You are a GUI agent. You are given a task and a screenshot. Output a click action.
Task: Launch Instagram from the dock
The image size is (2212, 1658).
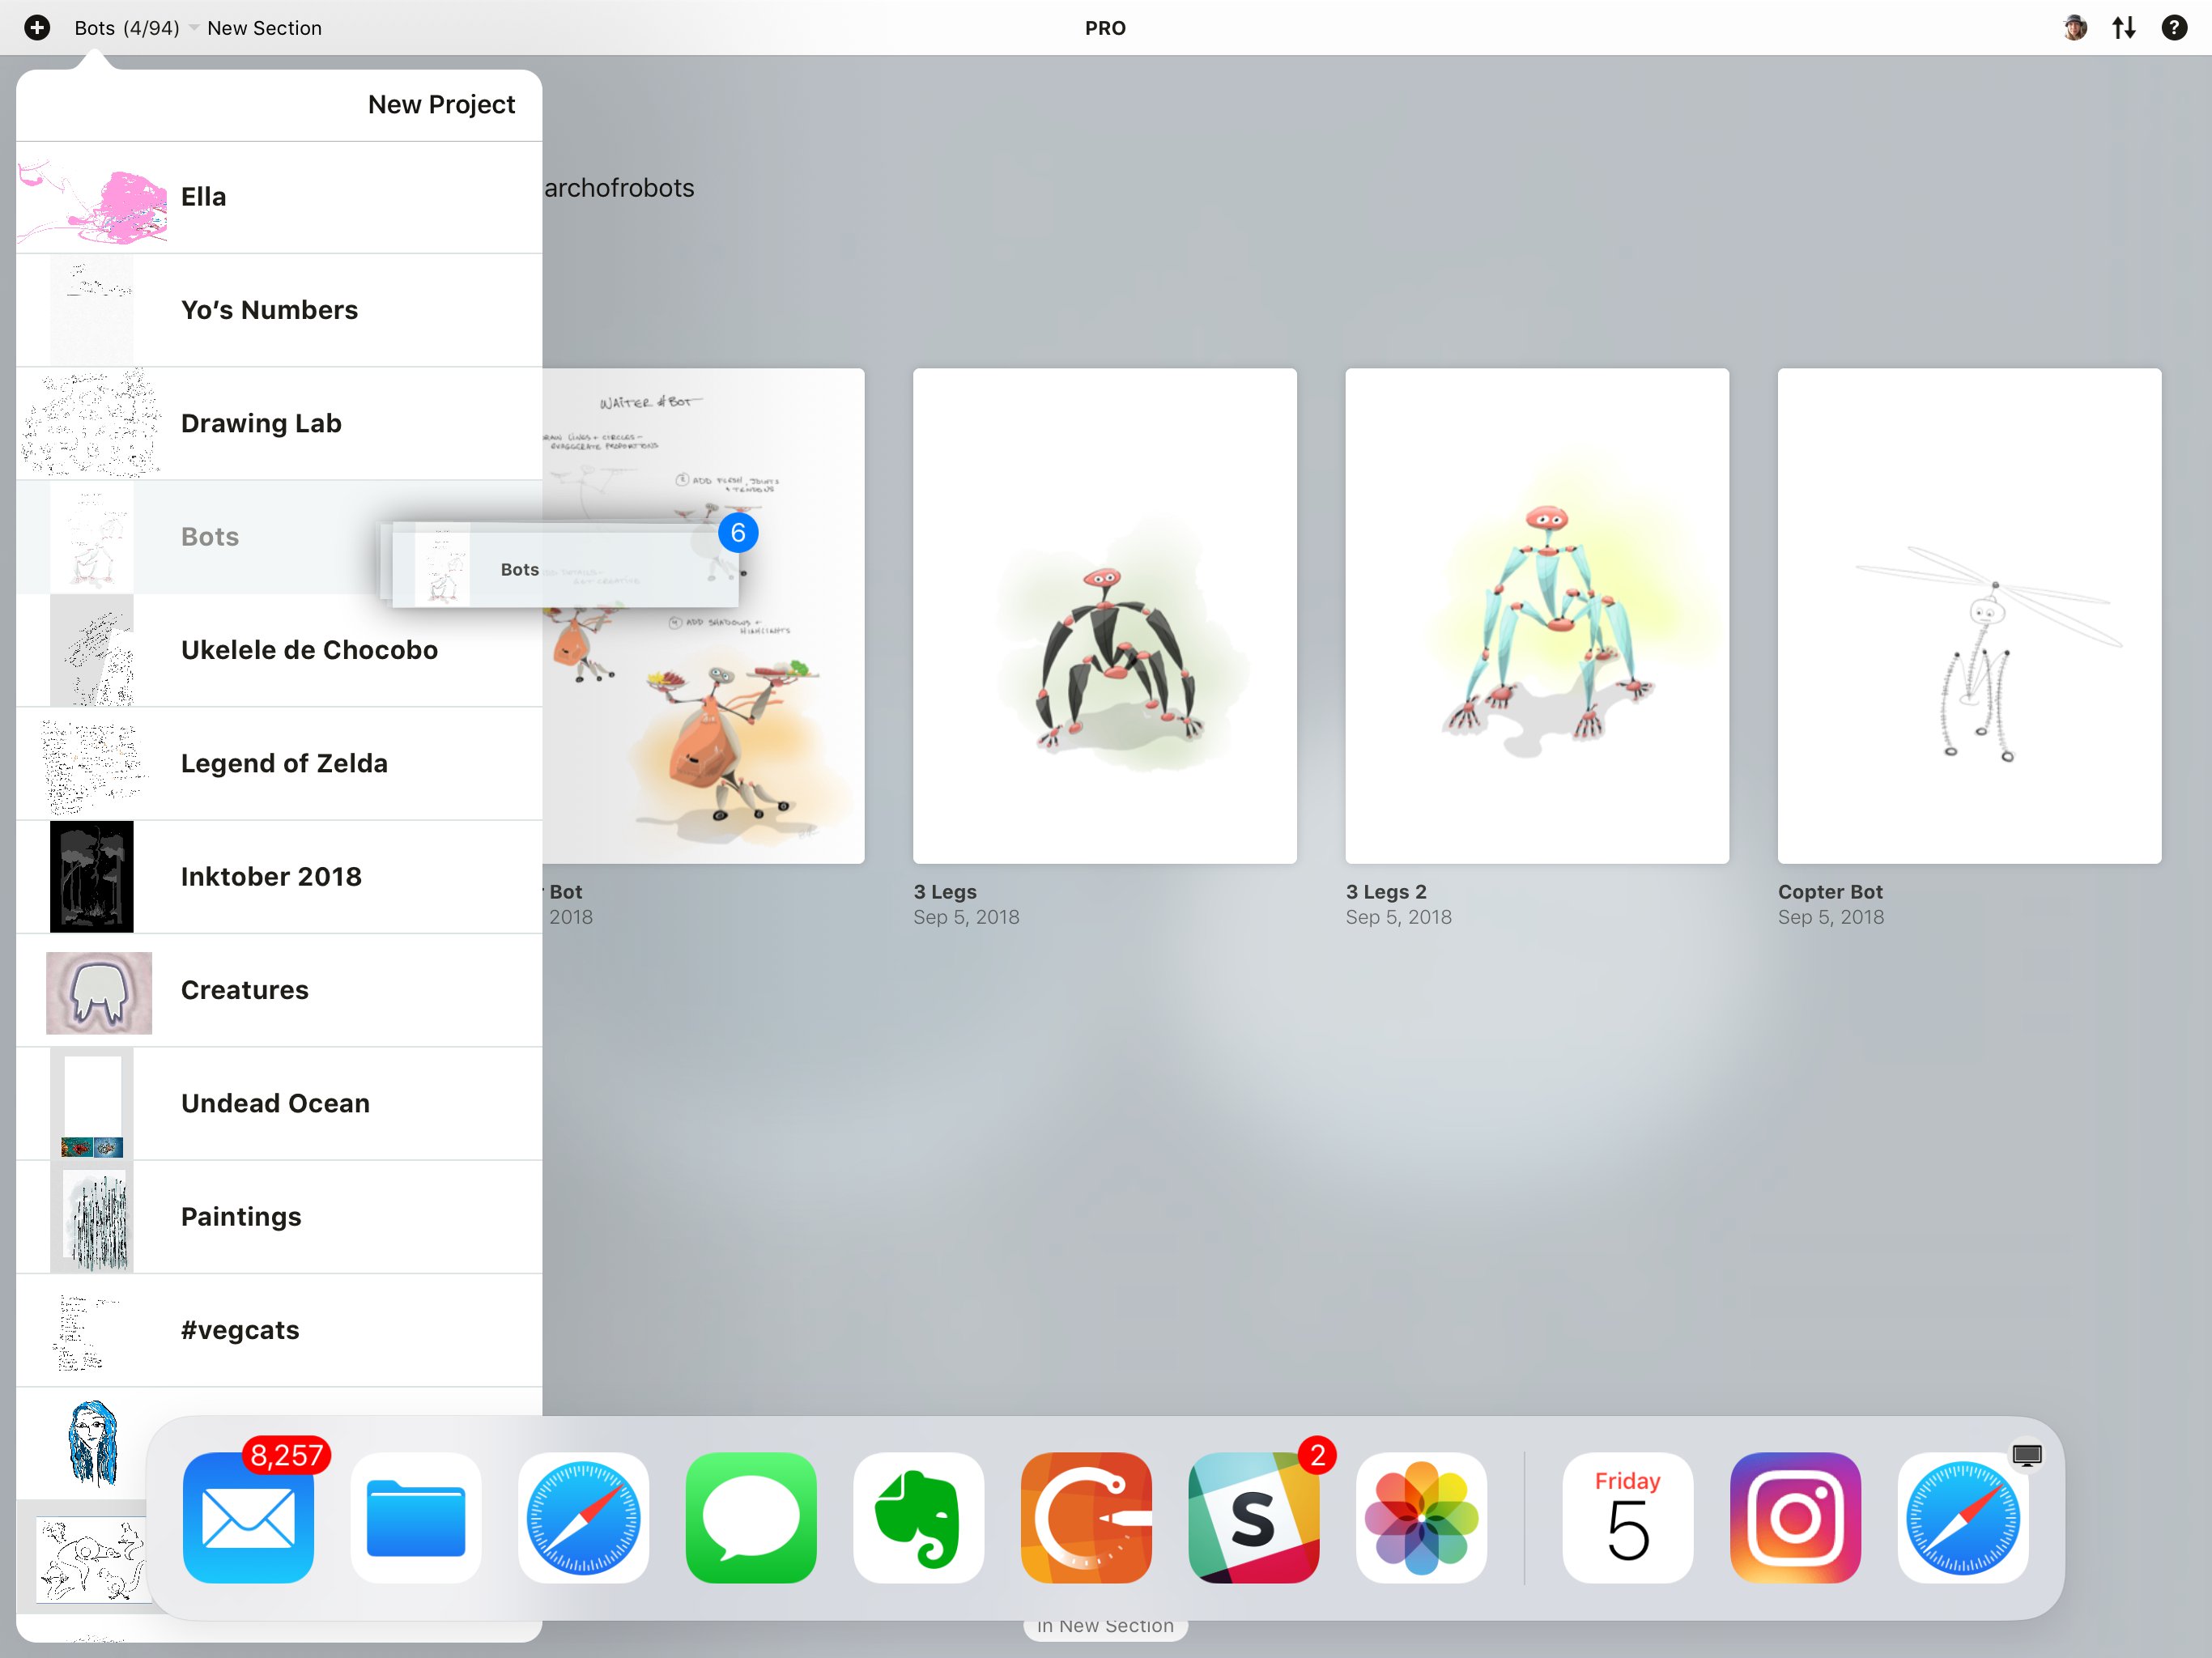1796,1517
